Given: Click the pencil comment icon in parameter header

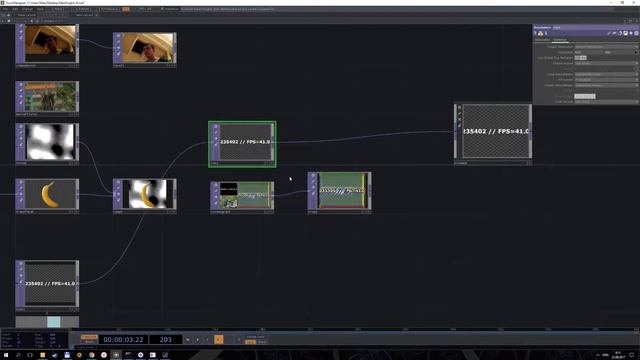Looking at the screenshot, I should tap(609, 33).
